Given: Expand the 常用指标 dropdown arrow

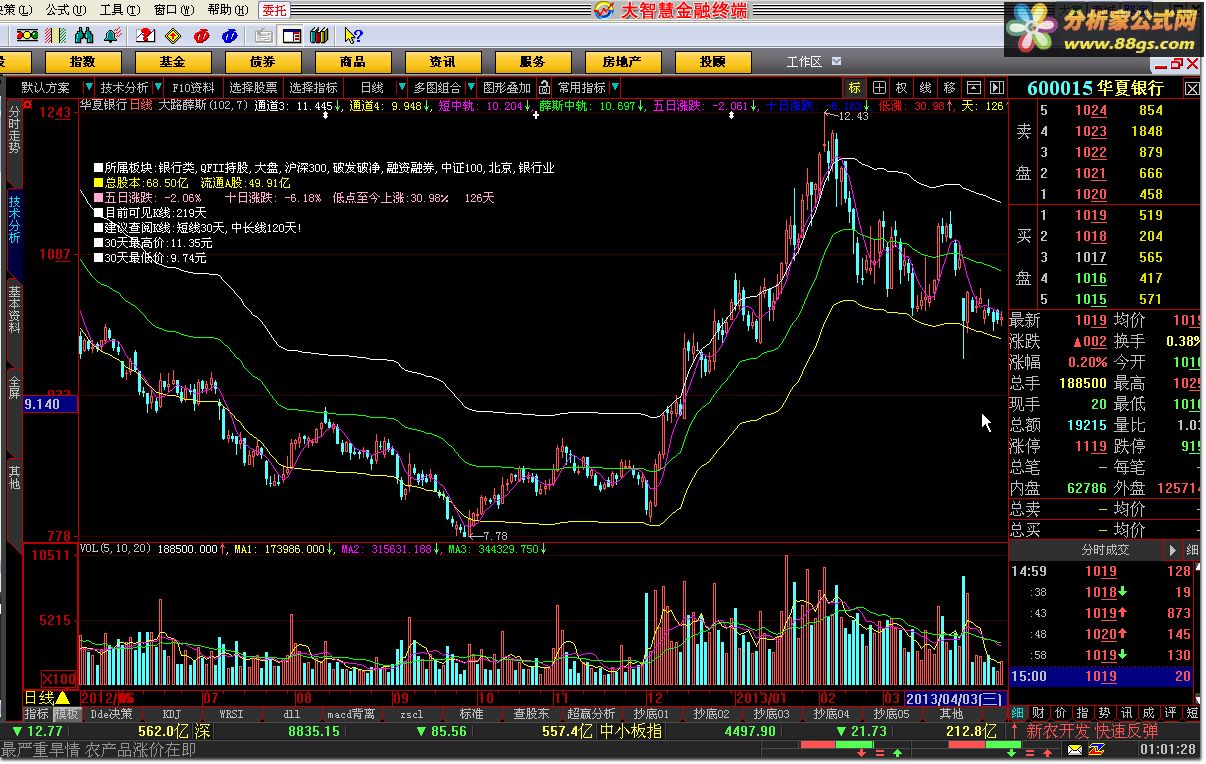Looking at the screenshot, I should click(x=614, y=88).
